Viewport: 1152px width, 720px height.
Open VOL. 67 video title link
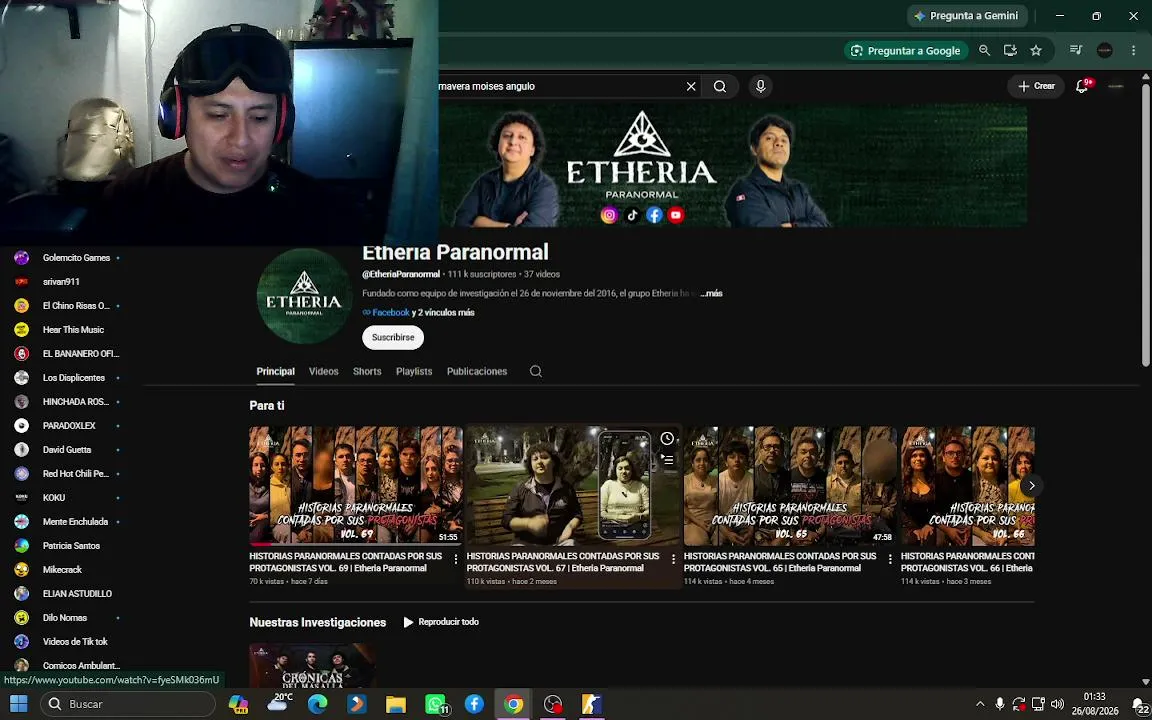(x=563, y=562)
